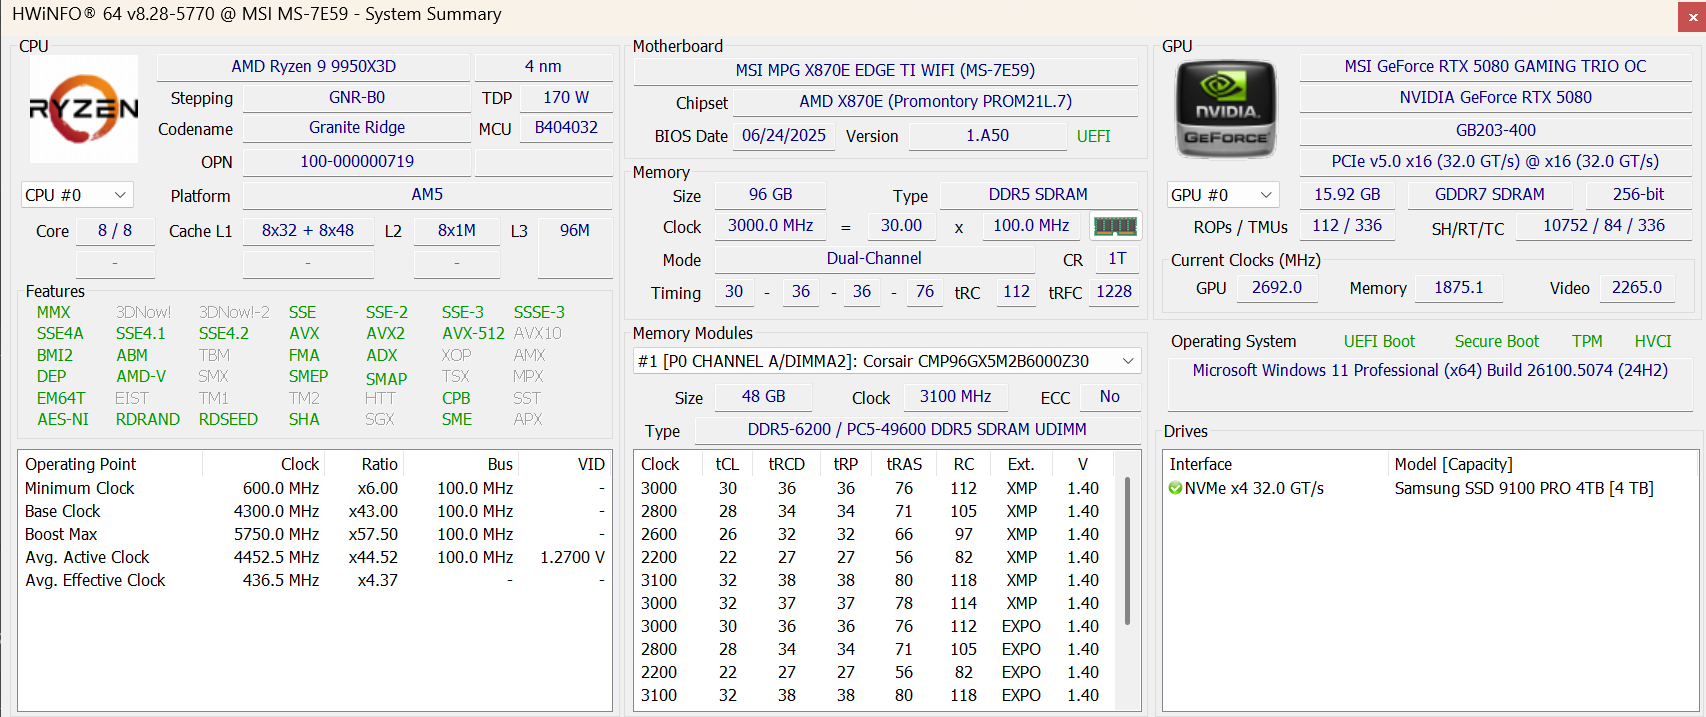Click the green NVMe drive status icon
The height and width of the screenshot is (717, 1706).
1175,488
